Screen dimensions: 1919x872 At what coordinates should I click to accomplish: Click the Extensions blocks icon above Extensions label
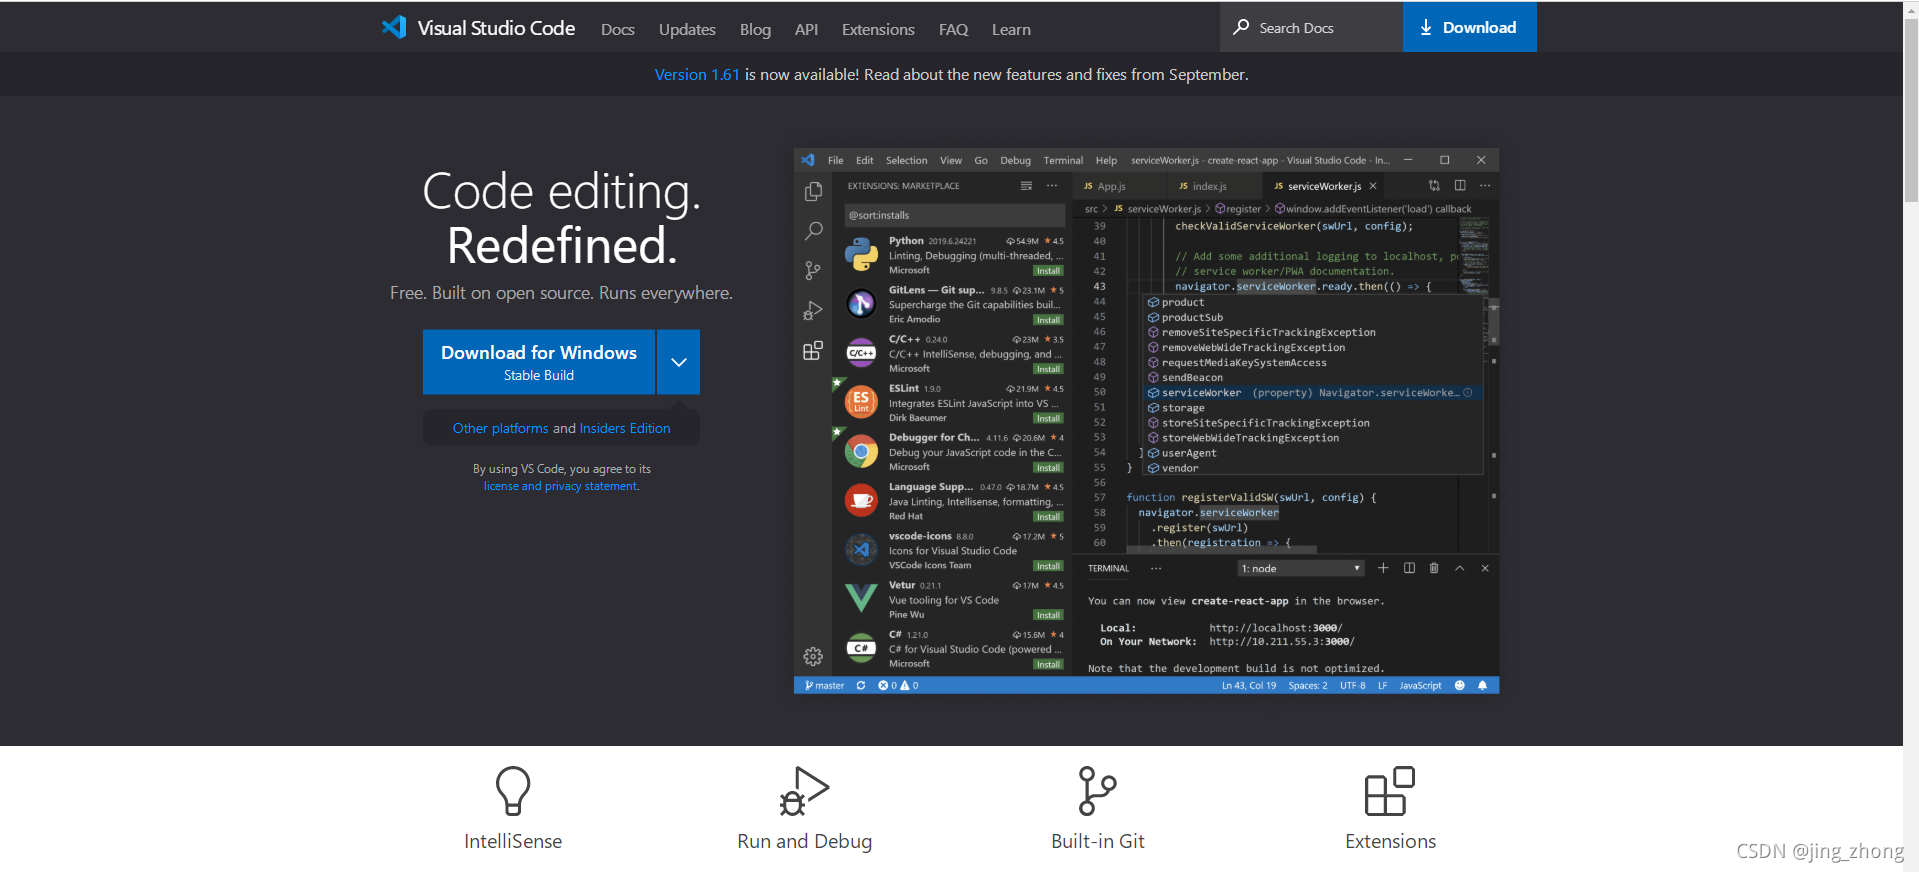(1390, 791)
